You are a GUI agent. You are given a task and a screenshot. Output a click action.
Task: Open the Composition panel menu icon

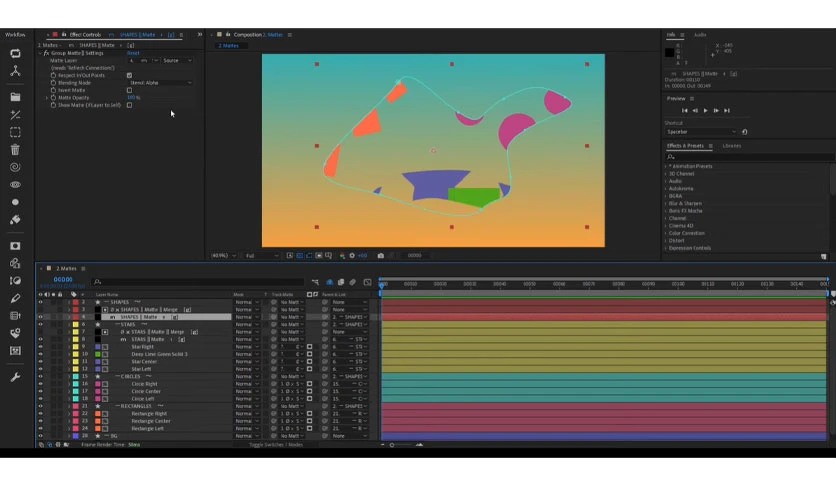pyautogui.click(x=290, y=35)
